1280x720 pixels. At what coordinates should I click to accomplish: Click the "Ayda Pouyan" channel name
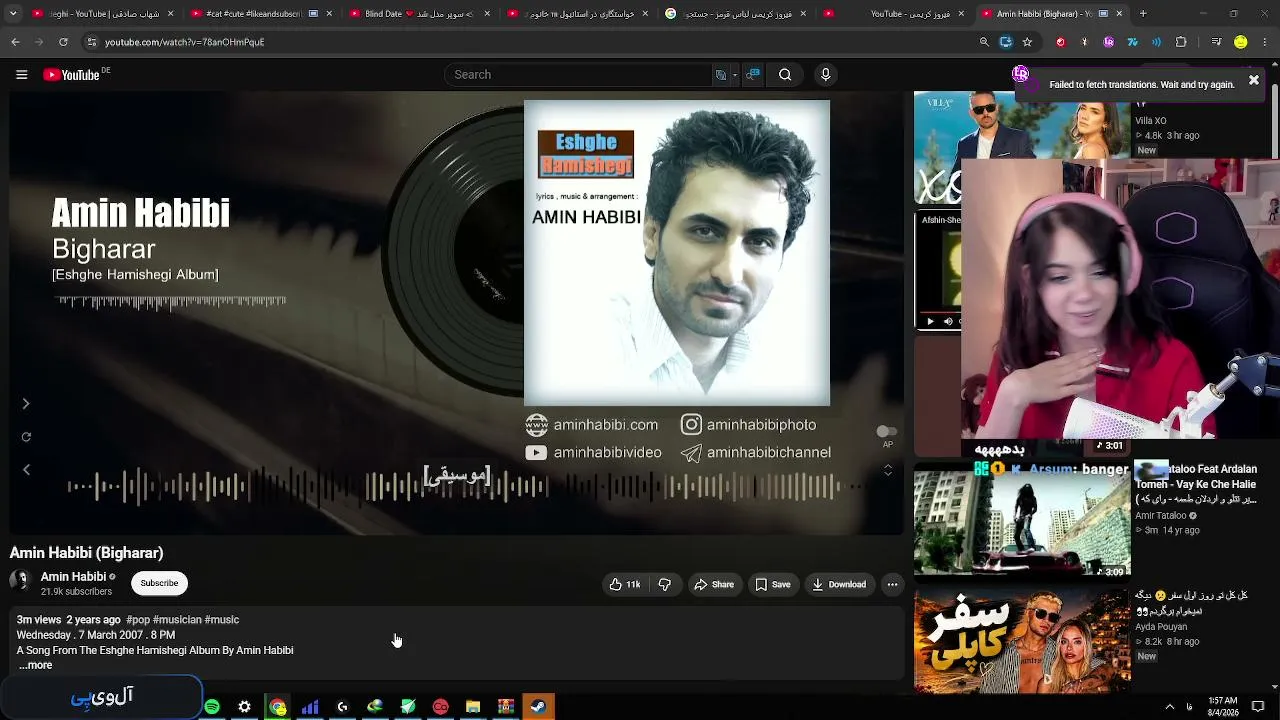point(1161,626)
